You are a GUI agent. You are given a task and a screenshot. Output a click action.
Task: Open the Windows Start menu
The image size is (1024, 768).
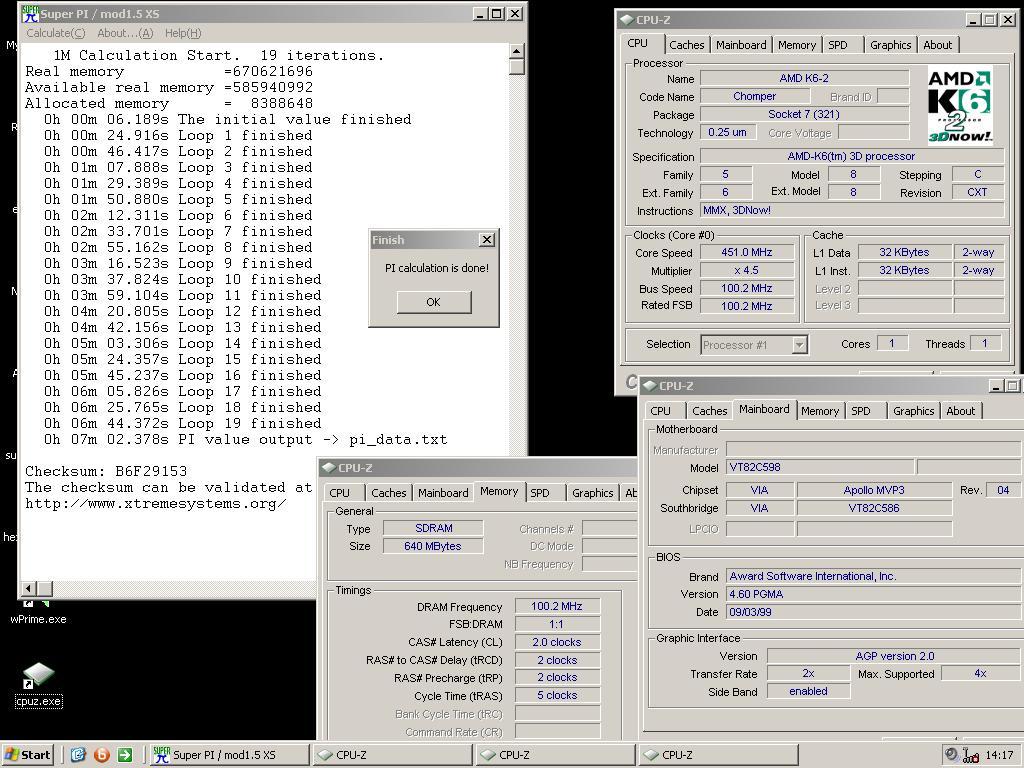pyautogui.click(x=27, y=755)
